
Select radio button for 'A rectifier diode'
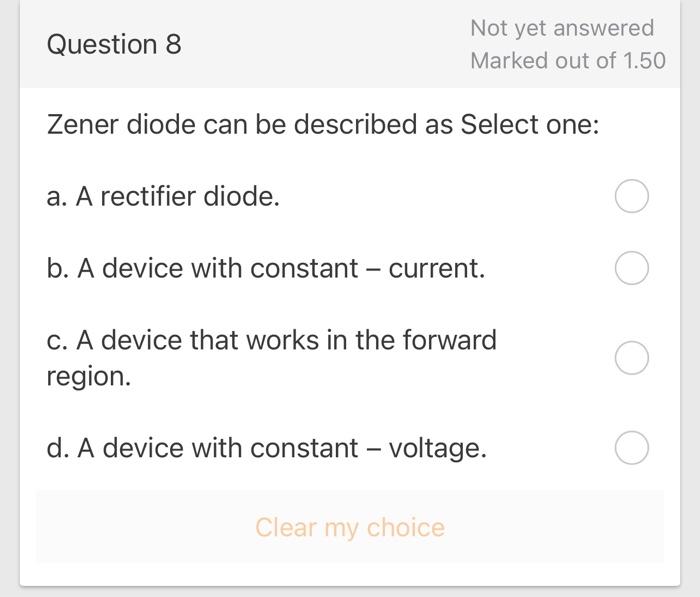tap(631, 197)
